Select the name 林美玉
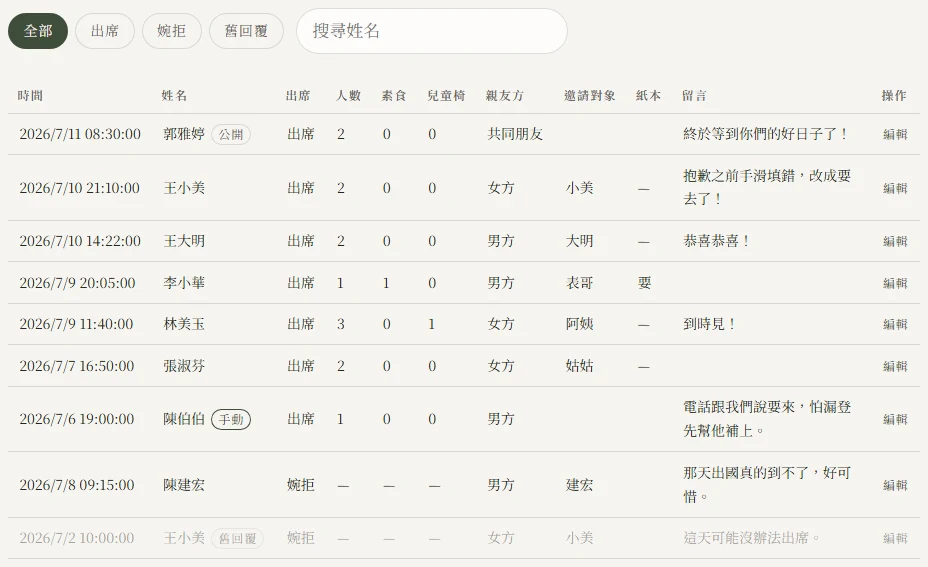Viewport: 928px width, 567px height. coord(184,324)
